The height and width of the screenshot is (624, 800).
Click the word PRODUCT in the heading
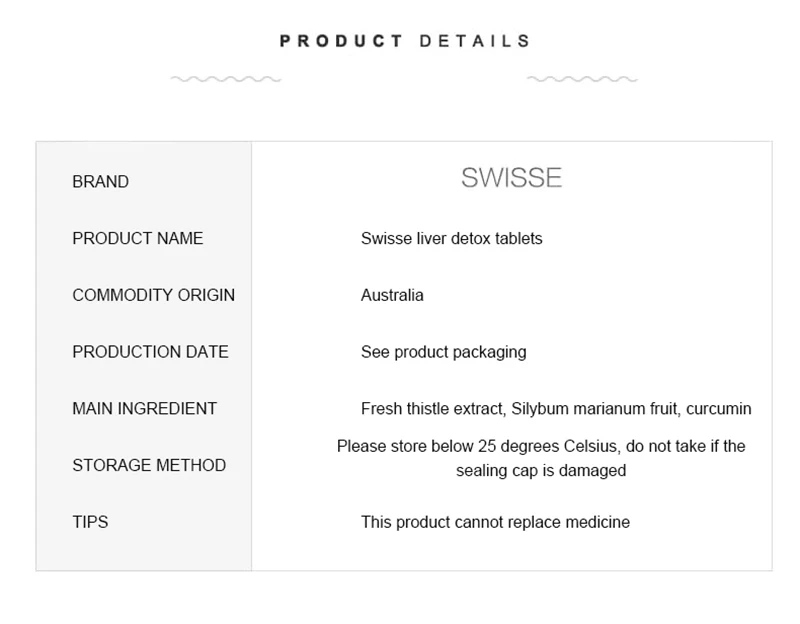click(341, 41)
